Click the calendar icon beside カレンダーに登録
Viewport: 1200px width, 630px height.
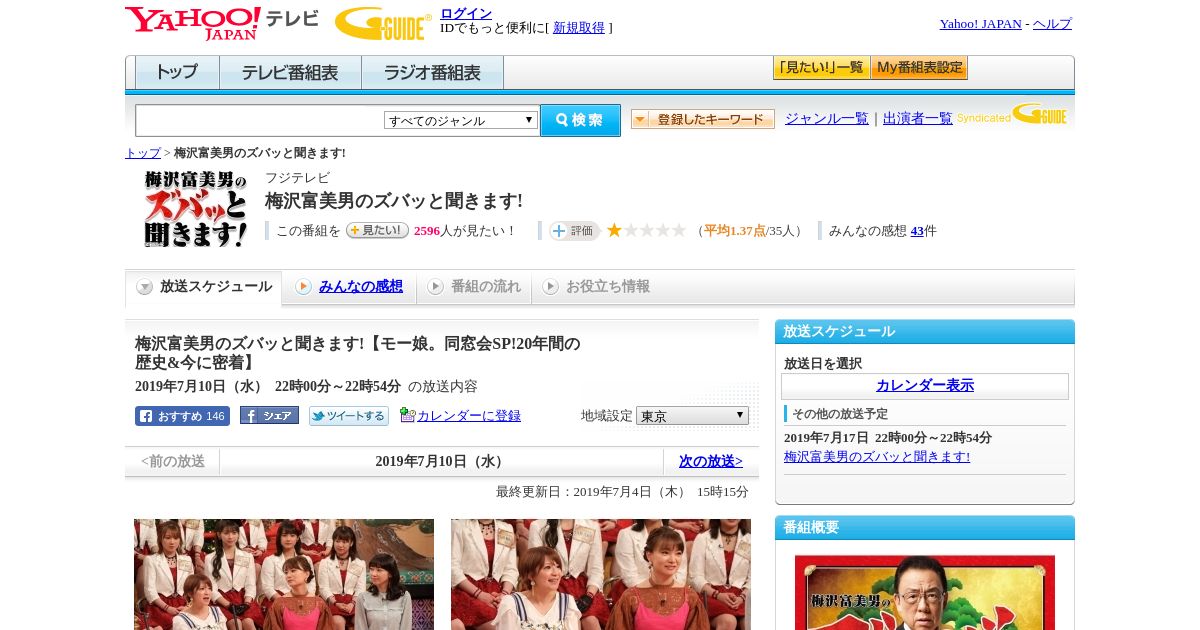pos(407,415)
